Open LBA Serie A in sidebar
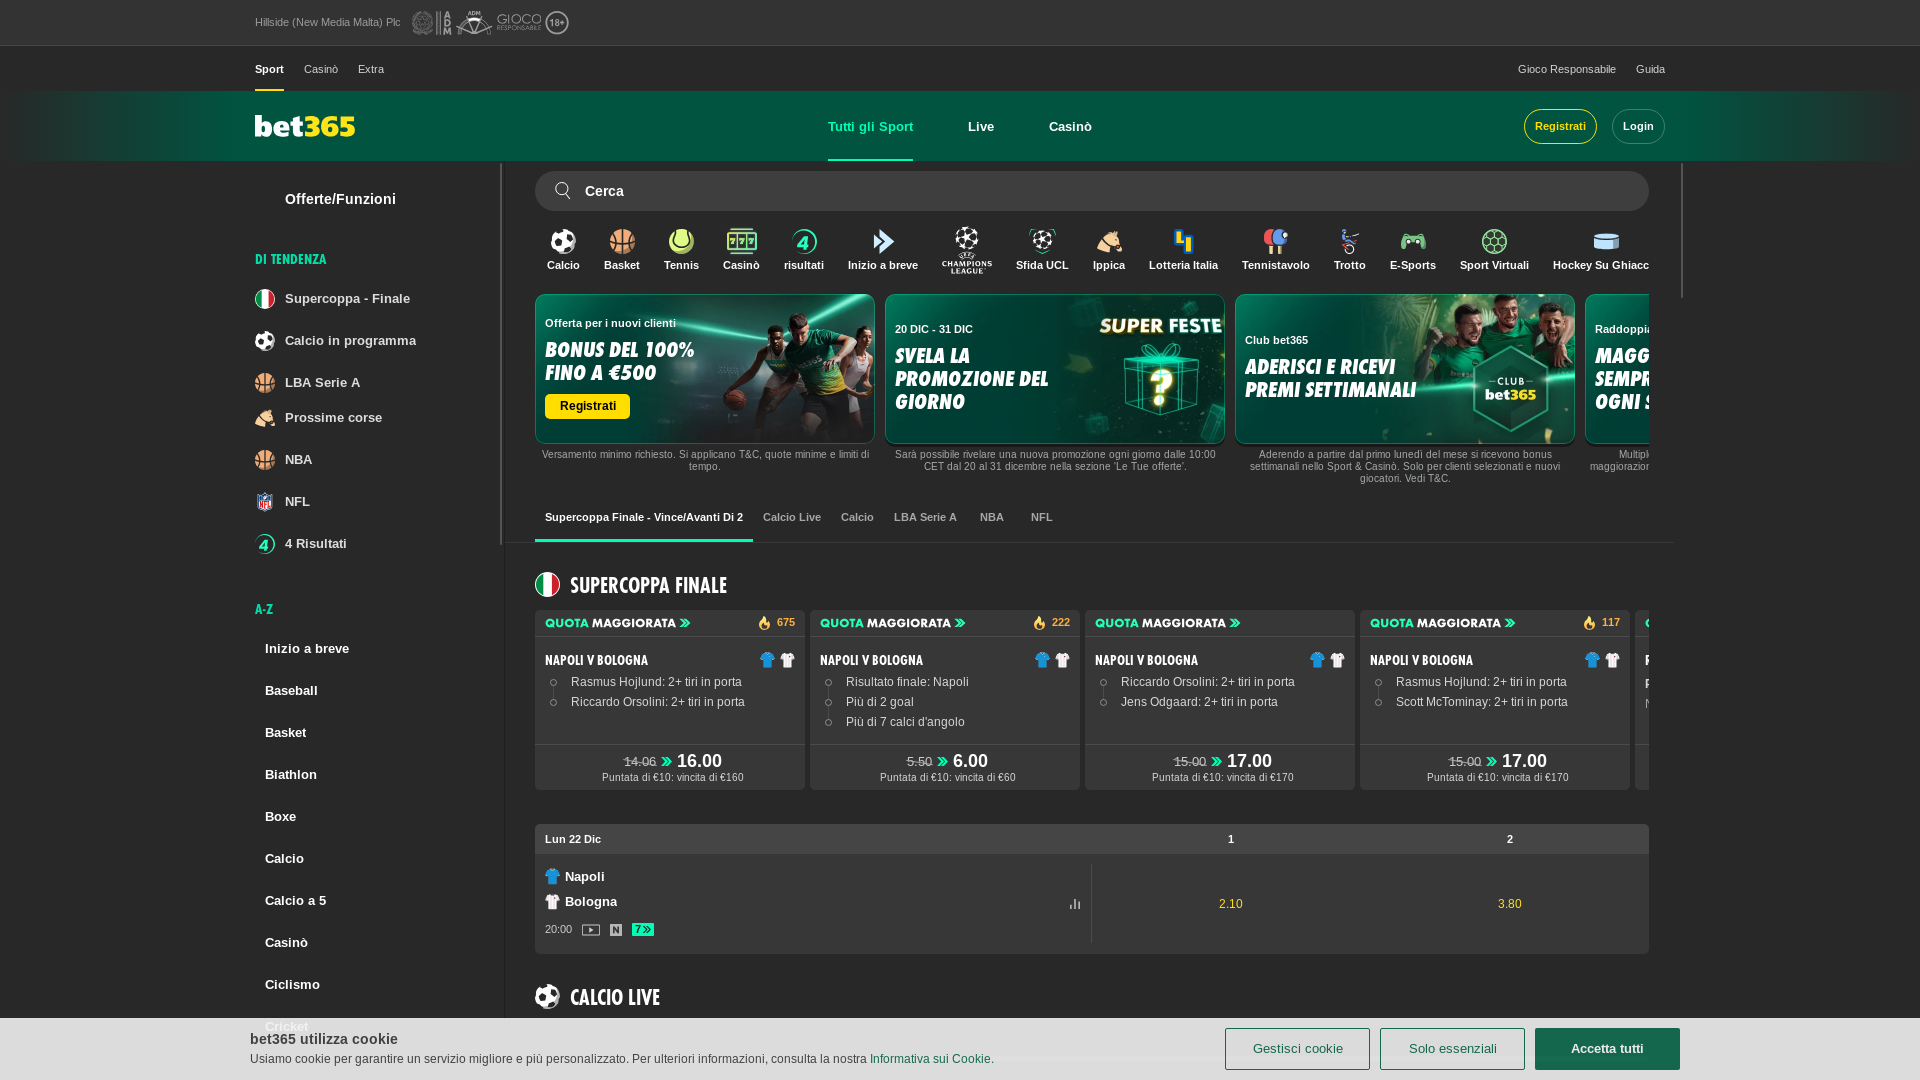The width and height of the screenshot is (1920, 1080). click(x=307, y=383)
